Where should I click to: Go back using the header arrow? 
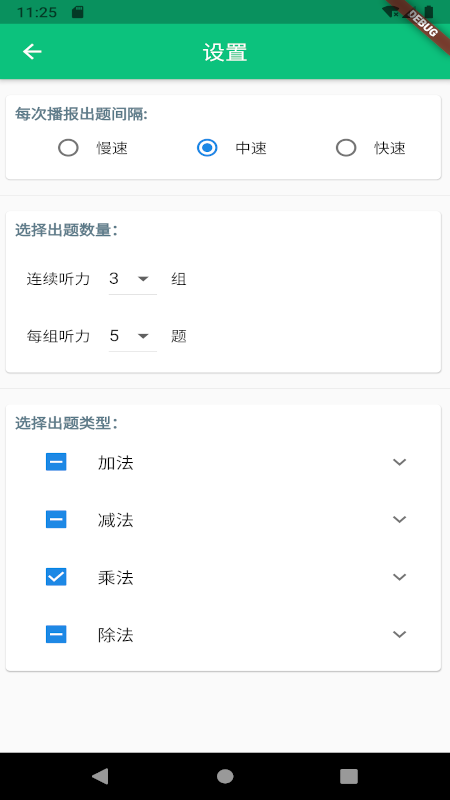tap(32, 52)
